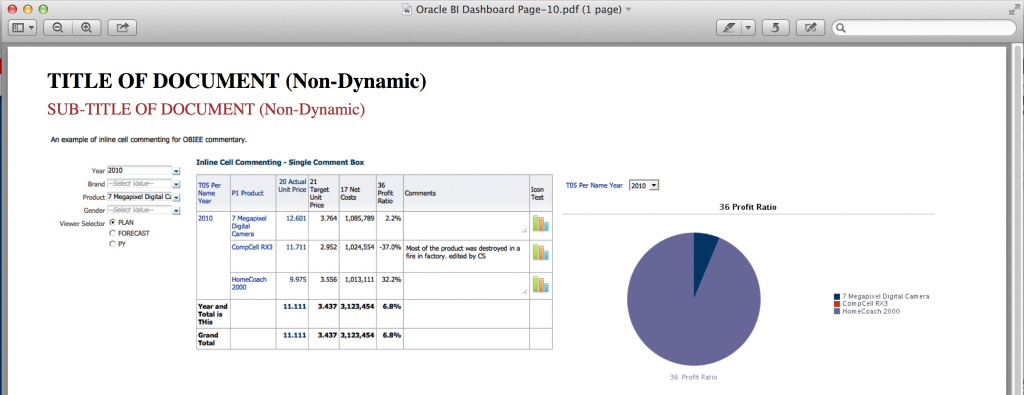The width and height of the screenshot is (1024, 395).
Task: Rotate the page with rotate button
Action: (775, 28)
